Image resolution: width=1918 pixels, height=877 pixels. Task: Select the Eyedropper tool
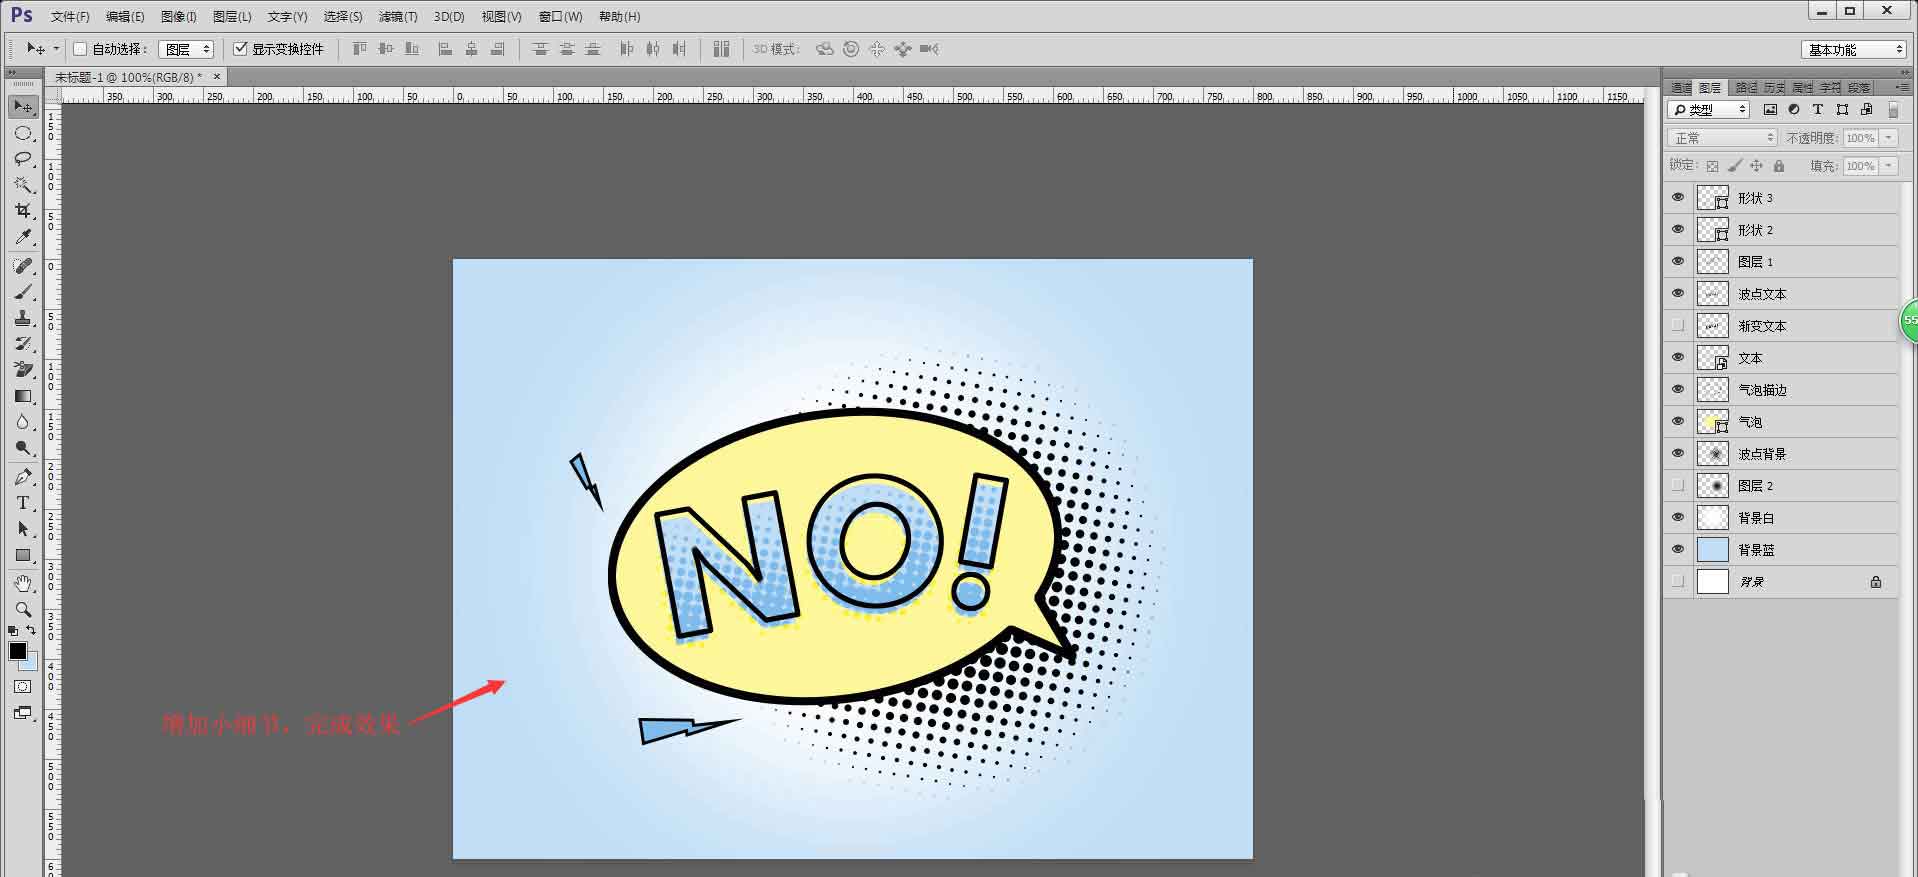(x=23, y=237)
